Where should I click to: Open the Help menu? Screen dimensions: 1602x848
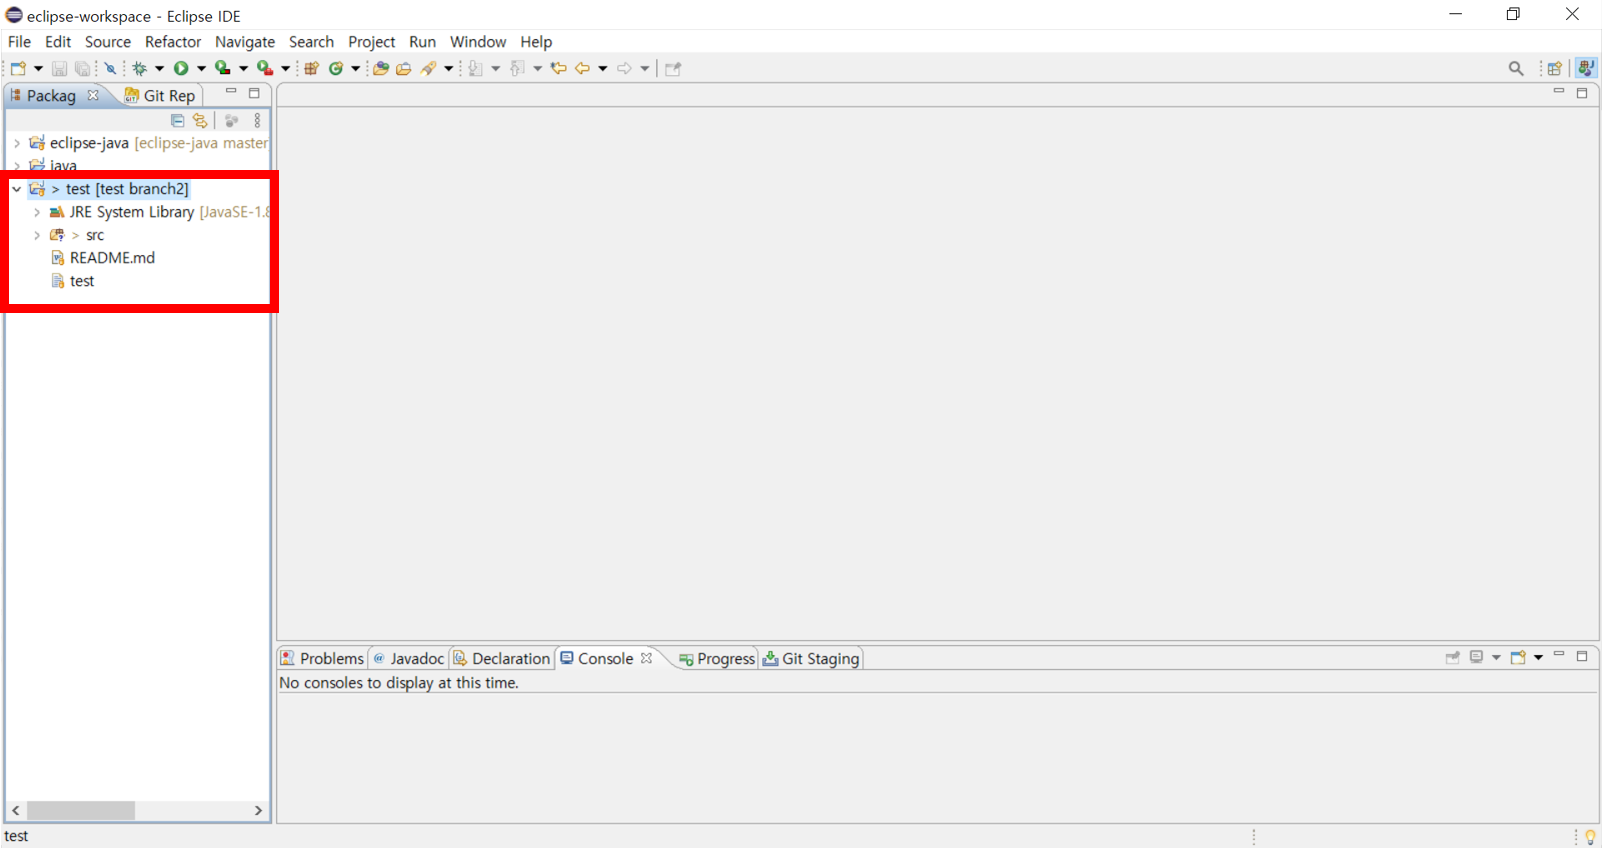point(536,42)
